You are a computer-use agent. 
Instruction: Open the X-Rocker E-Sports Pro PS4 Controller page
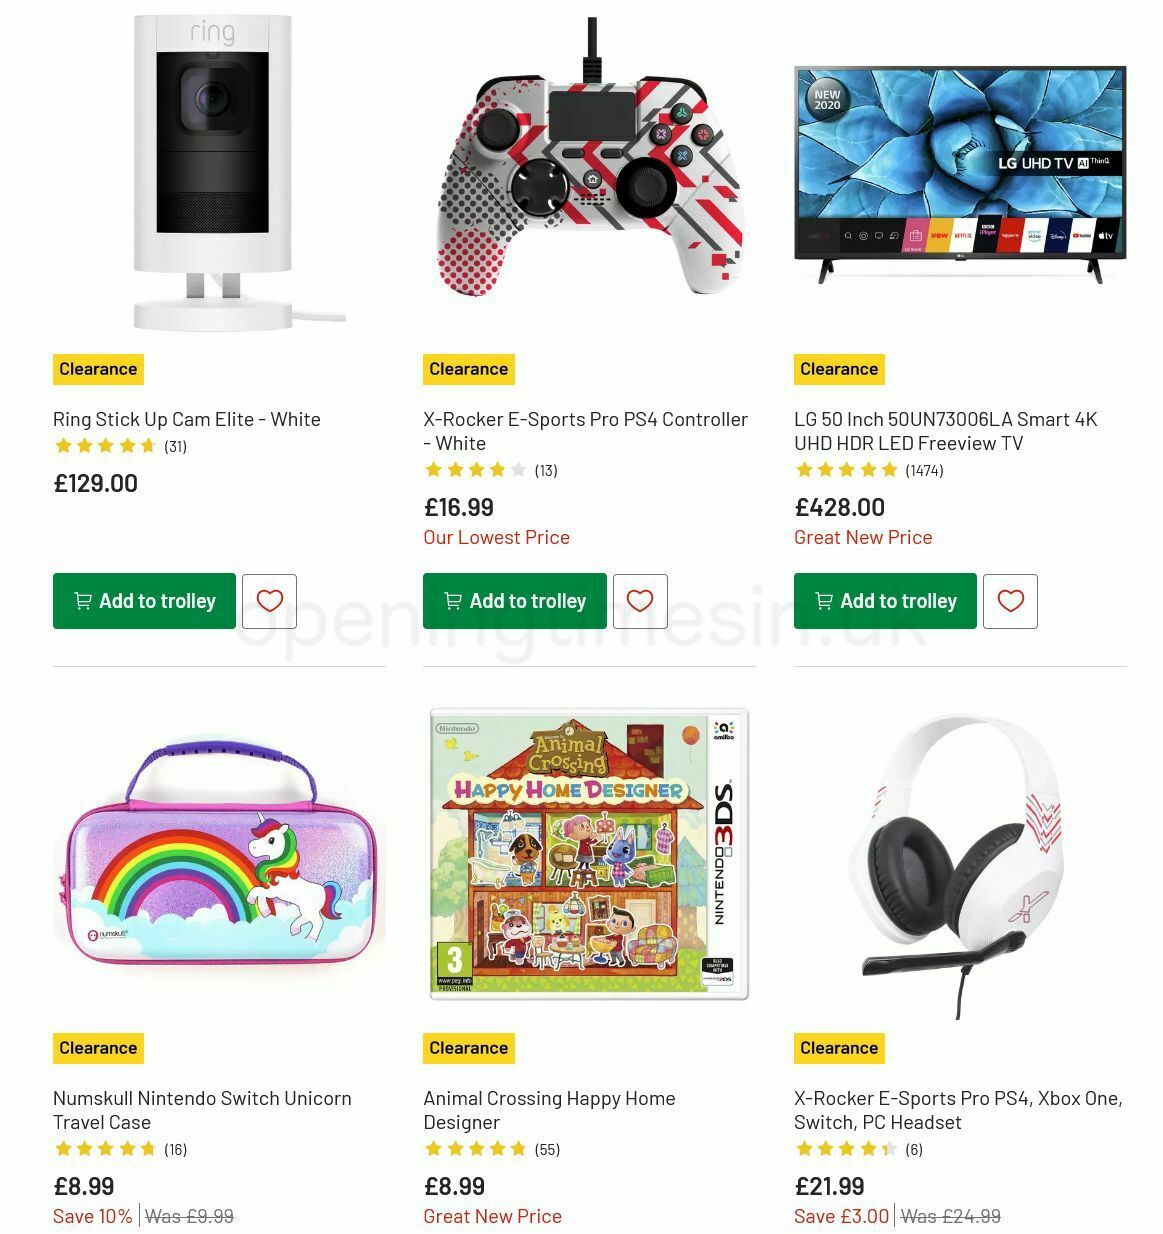click(584, 431)
